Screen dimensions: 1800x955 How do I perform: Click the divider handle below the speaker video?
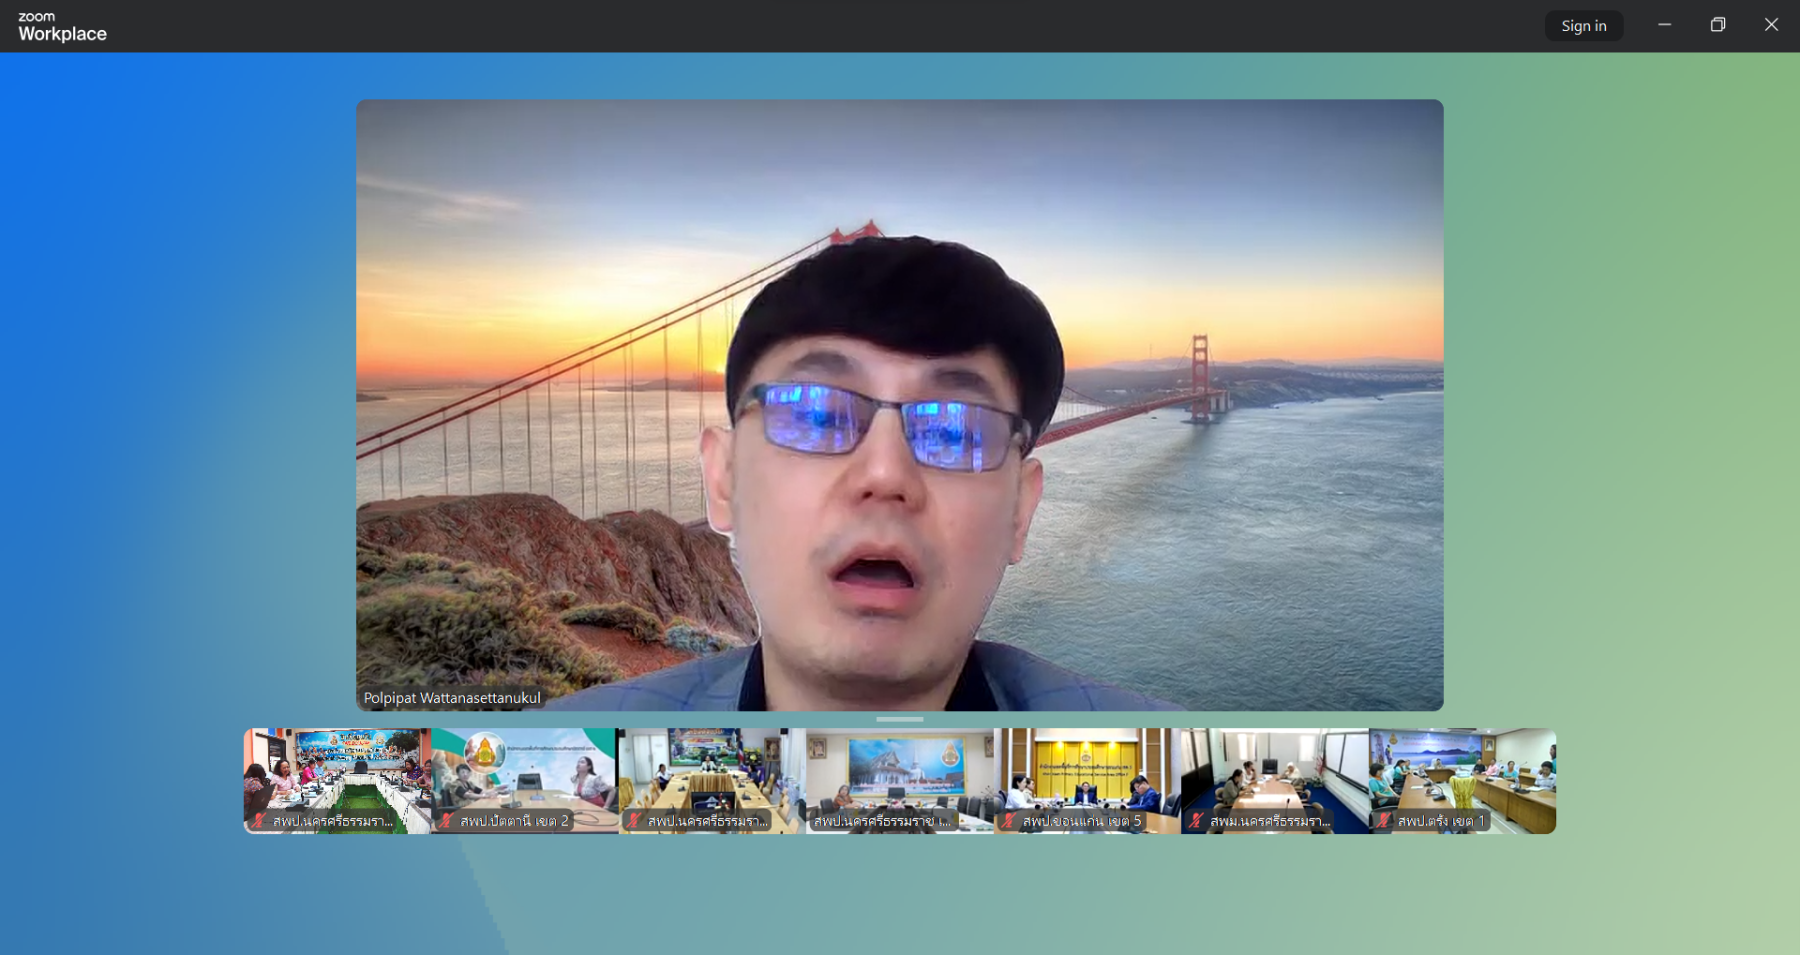[899, 719]
